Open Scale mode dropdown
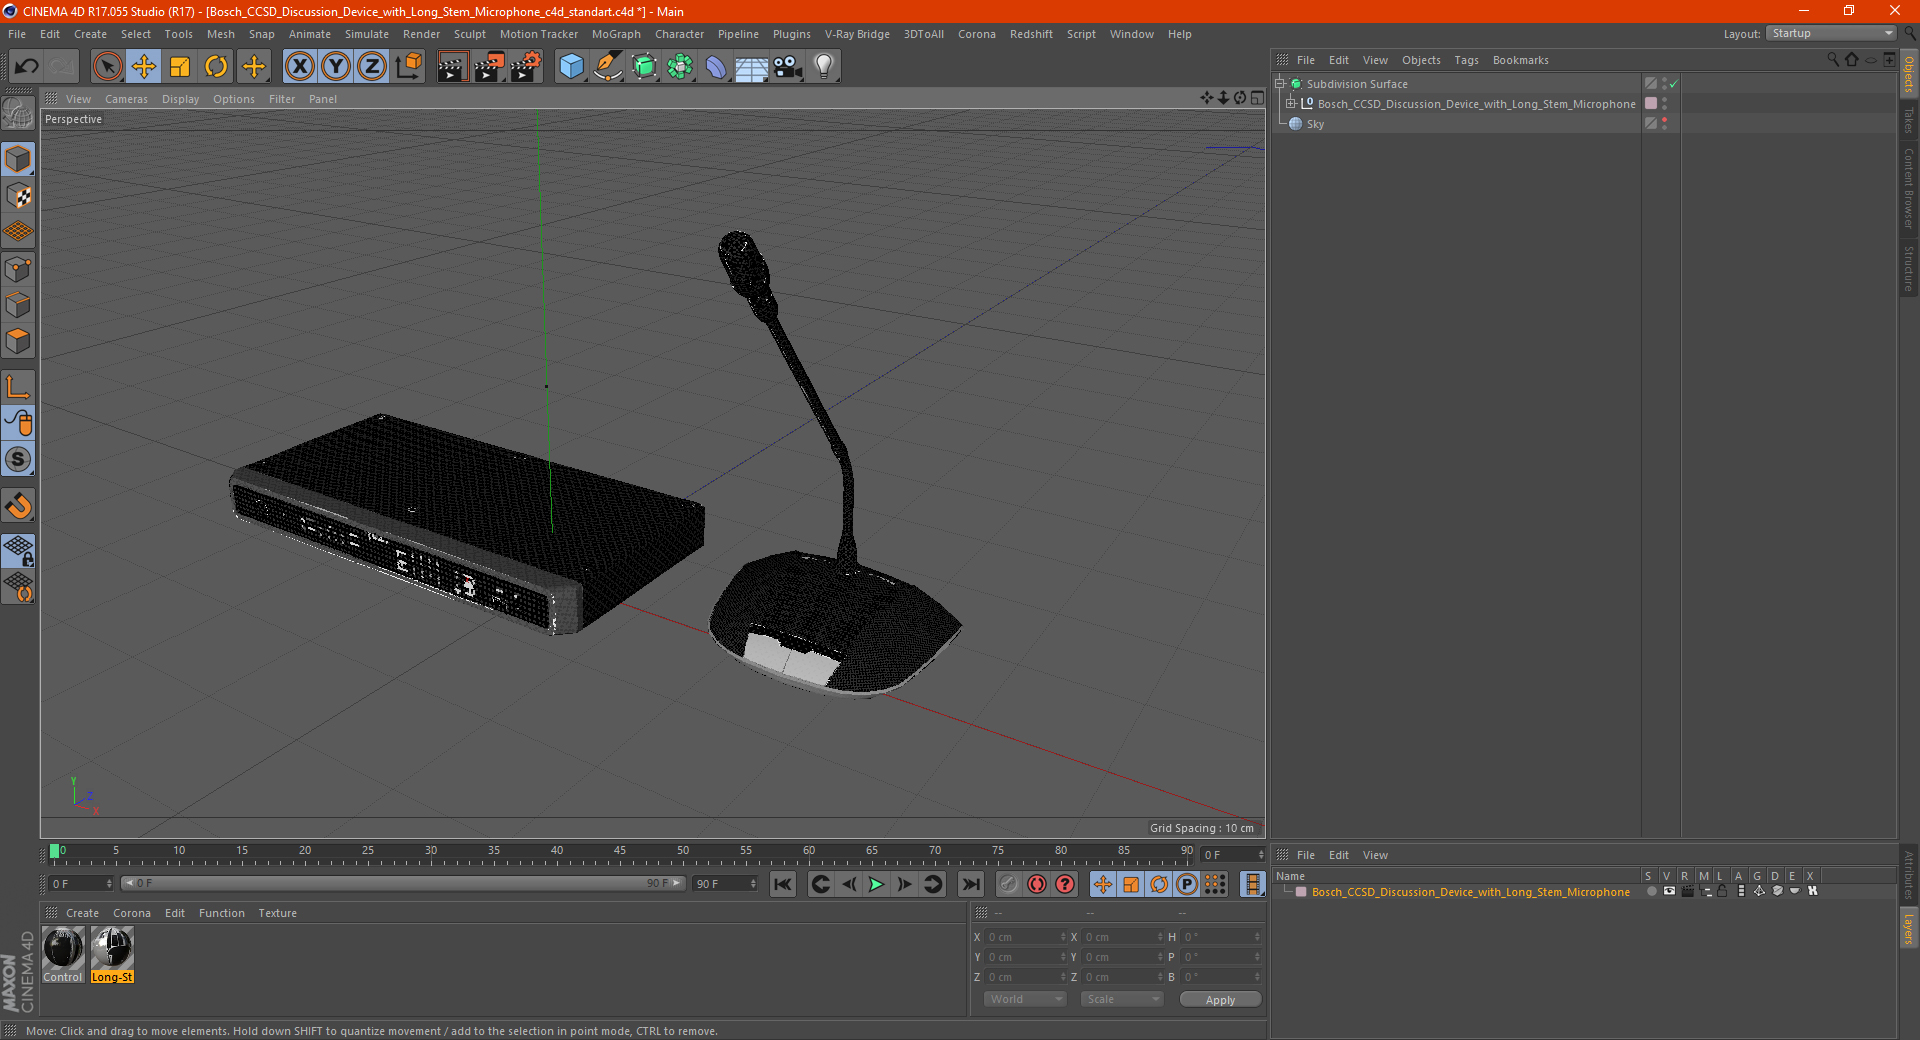The image size is (1920, 1040). [x=1122, y=999]
